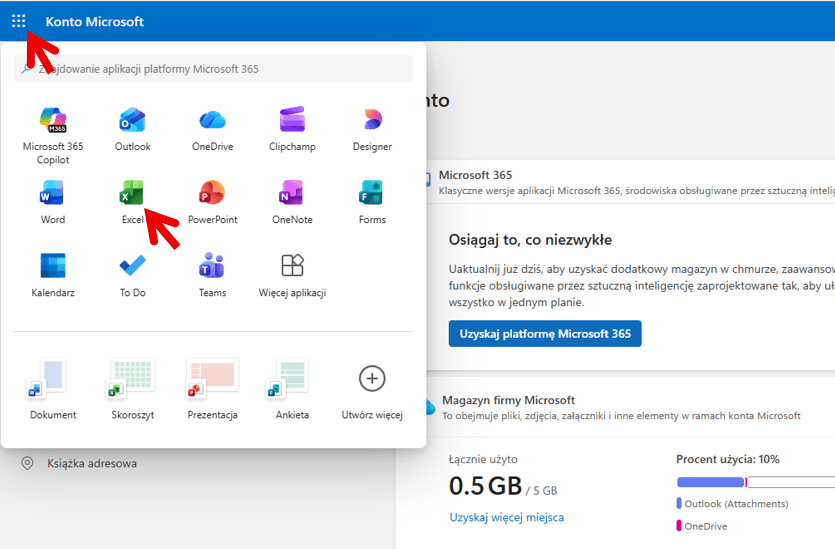Launch Teams app

pyautogui.click(x=212, y=275)
